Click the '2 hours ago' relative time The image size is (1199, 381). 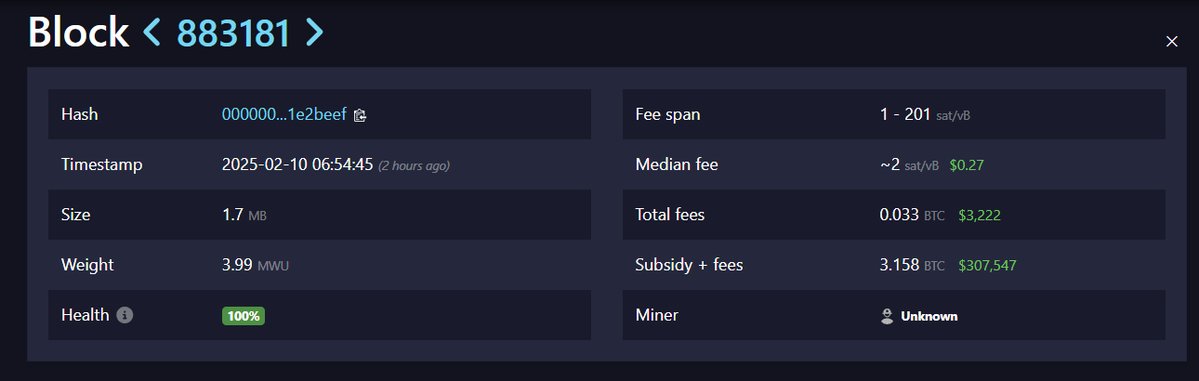[414, 165]
